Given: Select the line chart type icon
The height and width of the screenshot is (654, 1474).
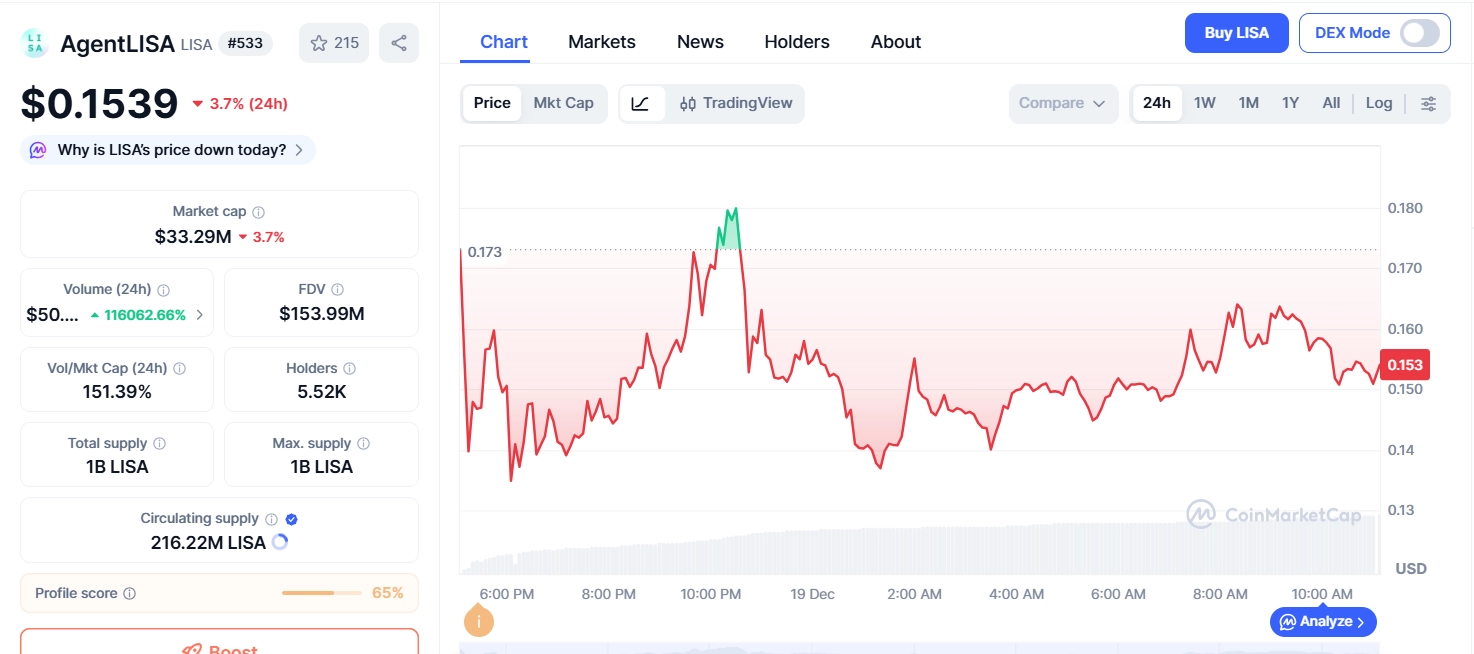Looking at the screenshot, I should pos(641,103).
